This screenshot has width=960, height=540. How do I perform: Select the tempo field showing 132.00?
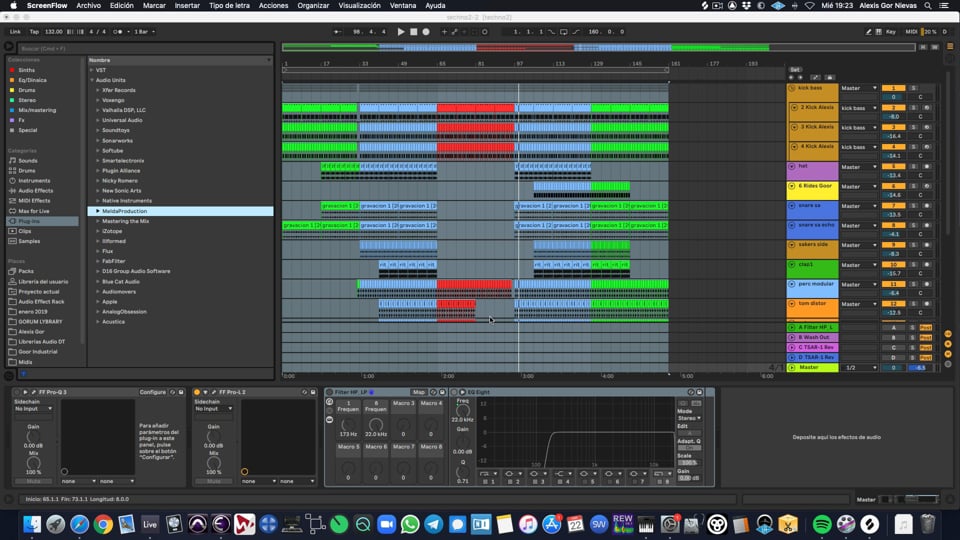[x=53, y=32]
